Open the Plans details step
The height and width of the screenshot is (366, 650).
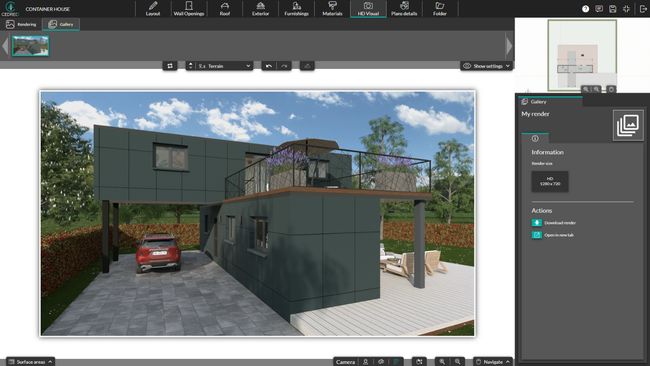click(404, 9)
